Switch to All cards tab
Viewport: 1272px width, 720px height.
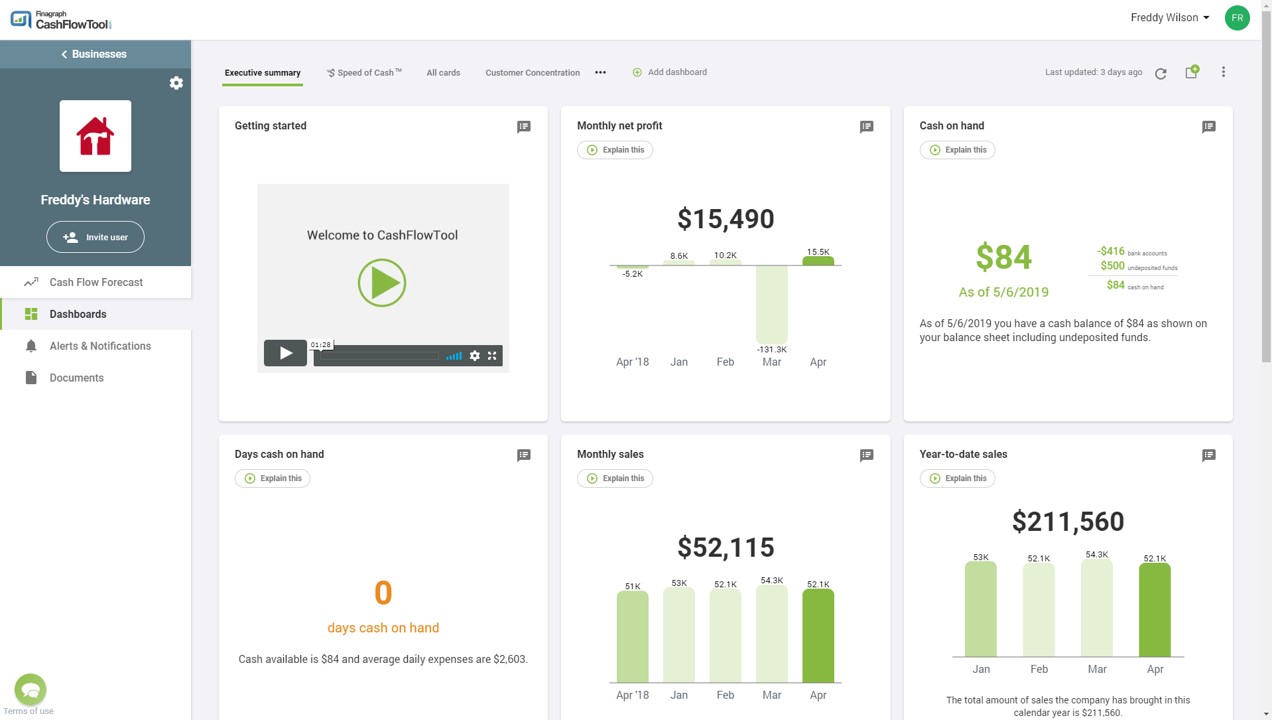click(443, 73)
